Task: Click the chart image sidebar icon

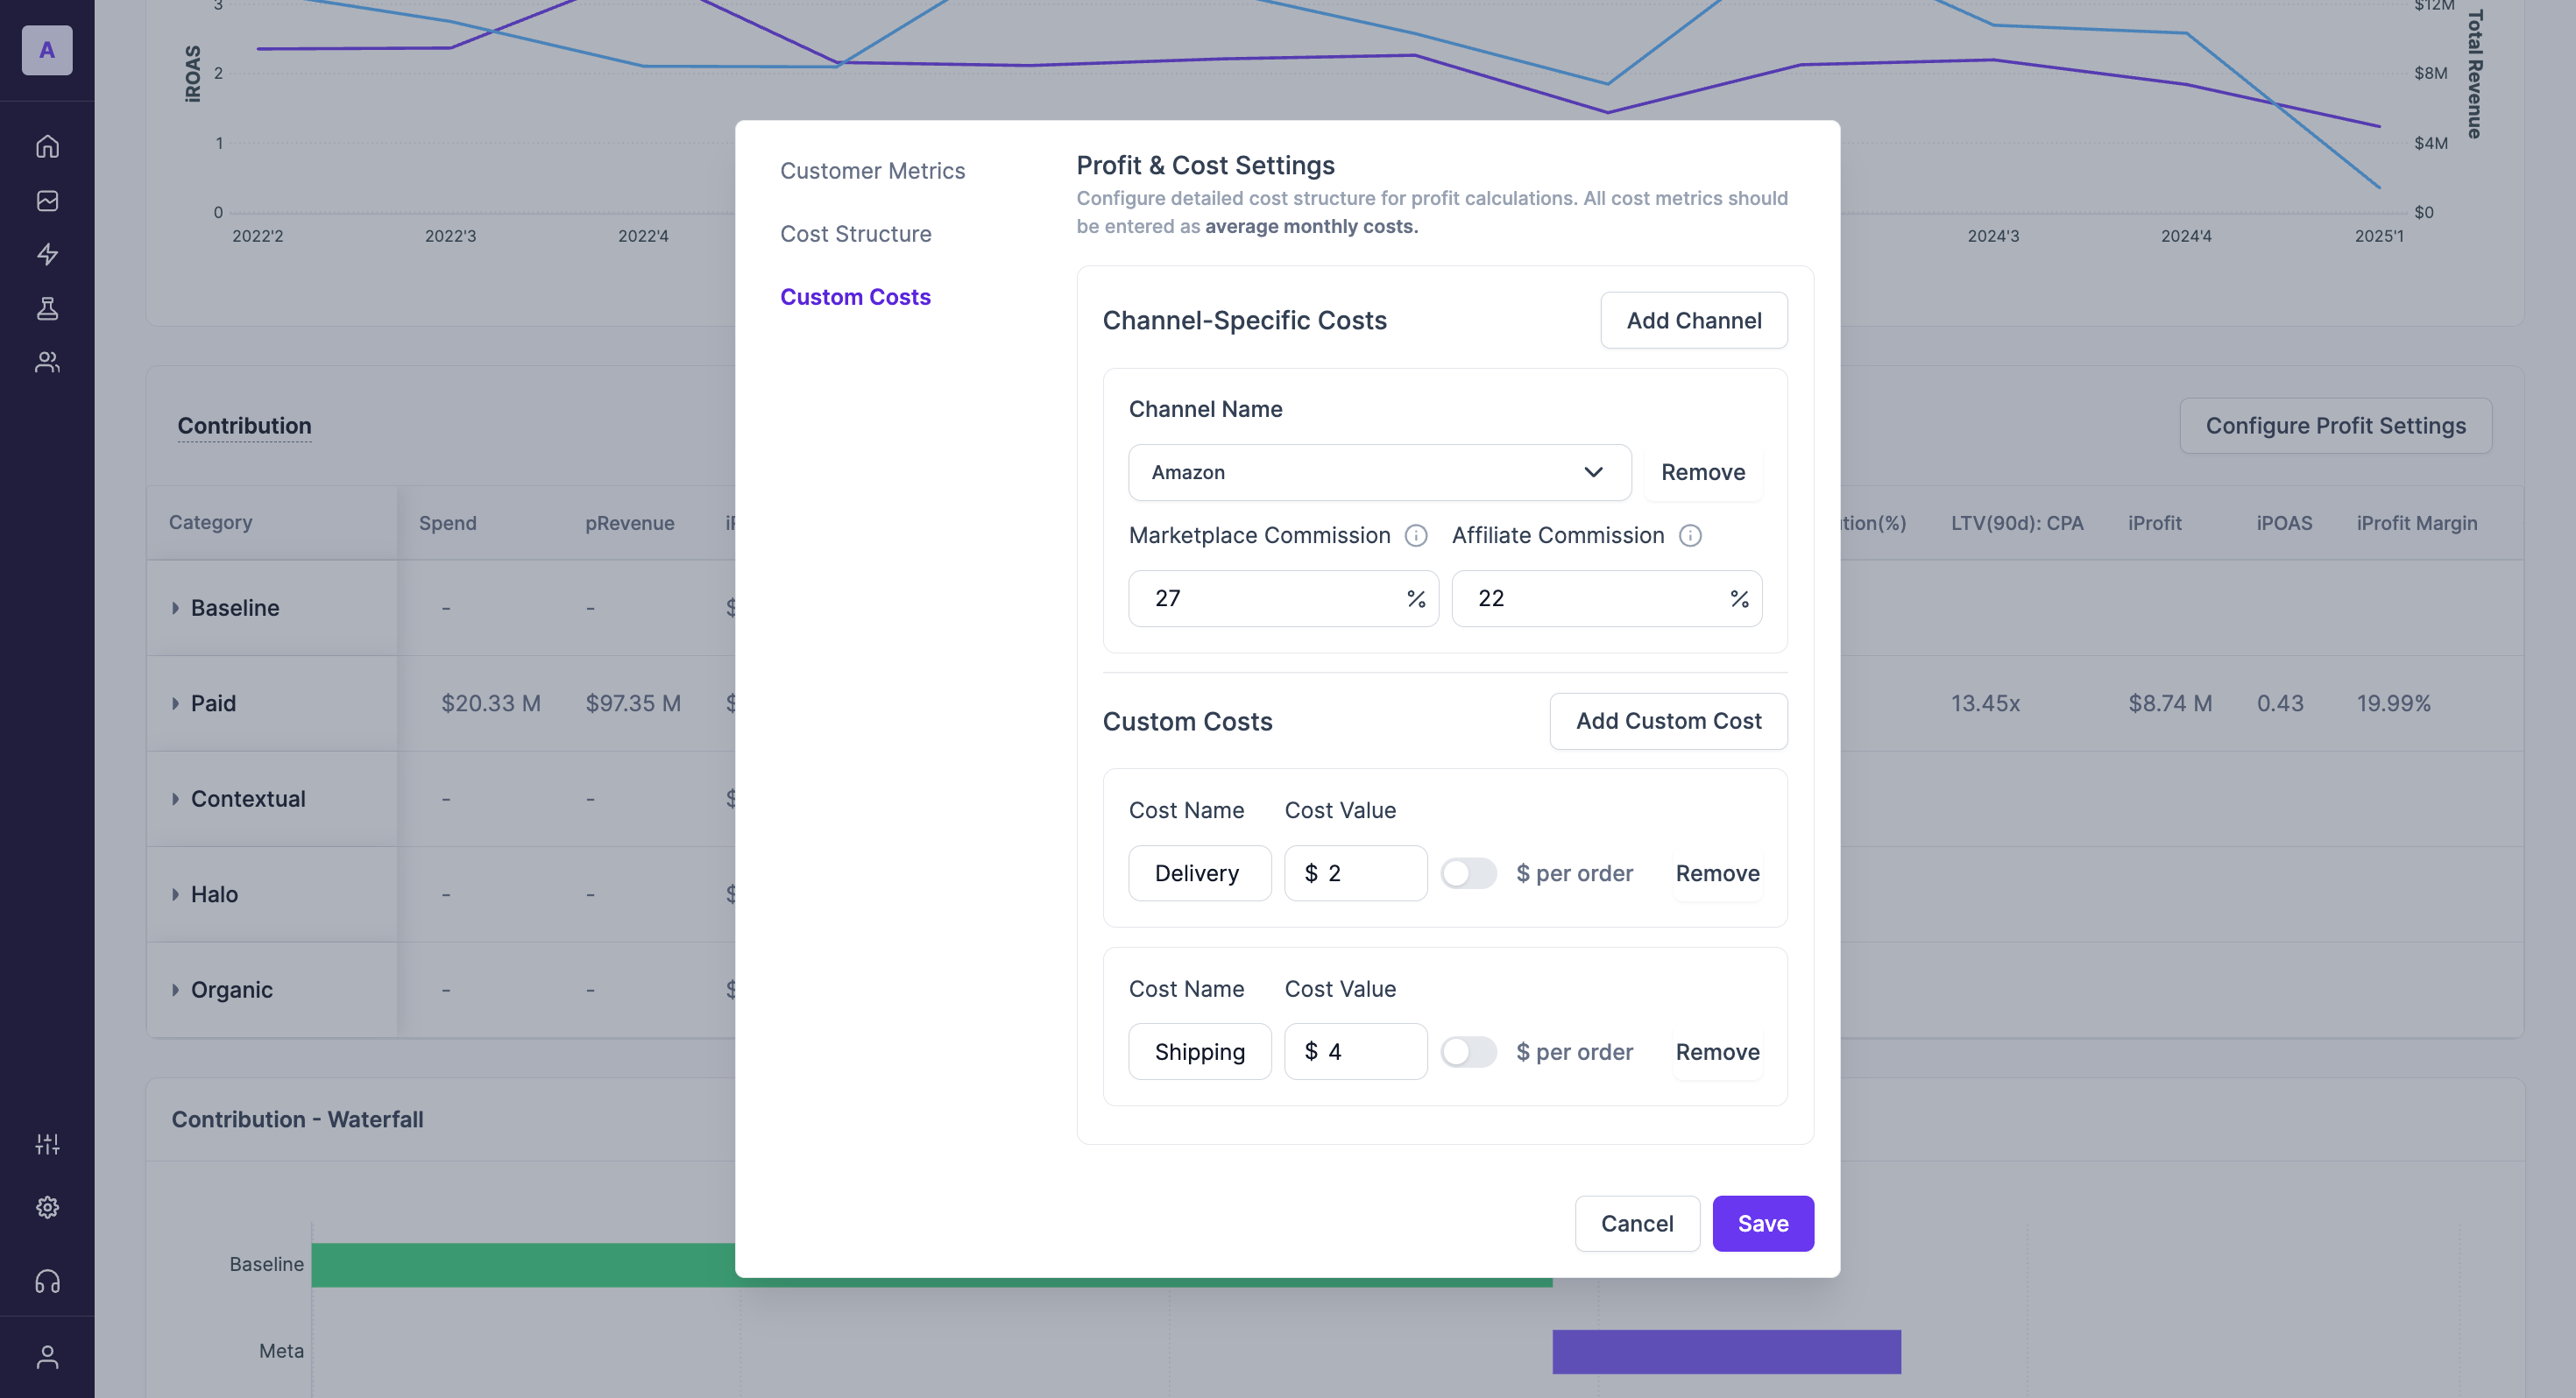Action: [x=47, y=200]
